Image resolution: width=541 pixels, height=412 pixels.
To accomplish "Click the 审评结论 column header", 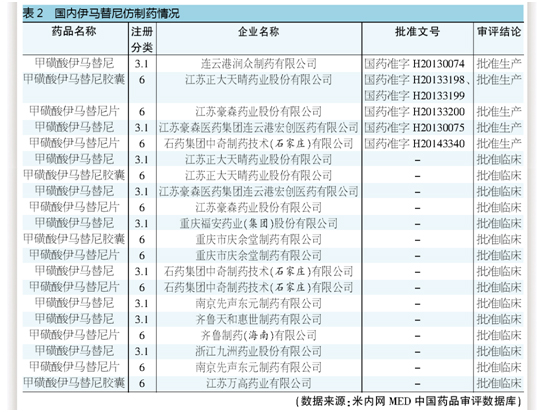I will pos(499,32).
